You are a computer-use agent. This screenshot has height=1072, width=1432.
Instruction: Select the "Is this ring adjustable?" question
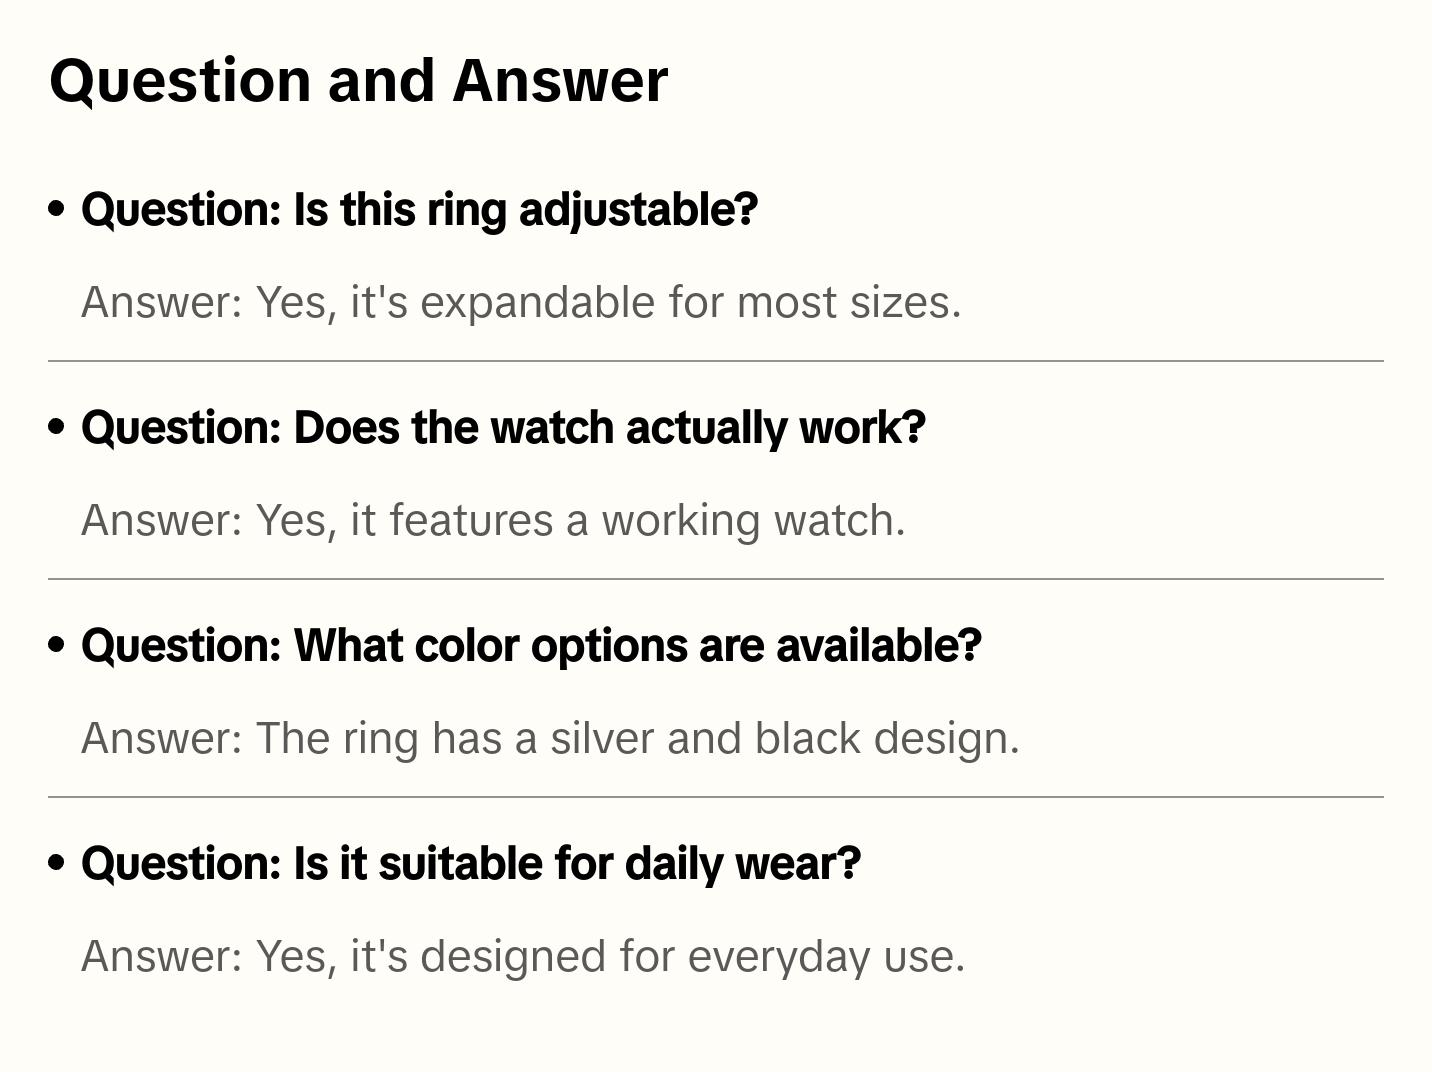click(x=419, y=210)
